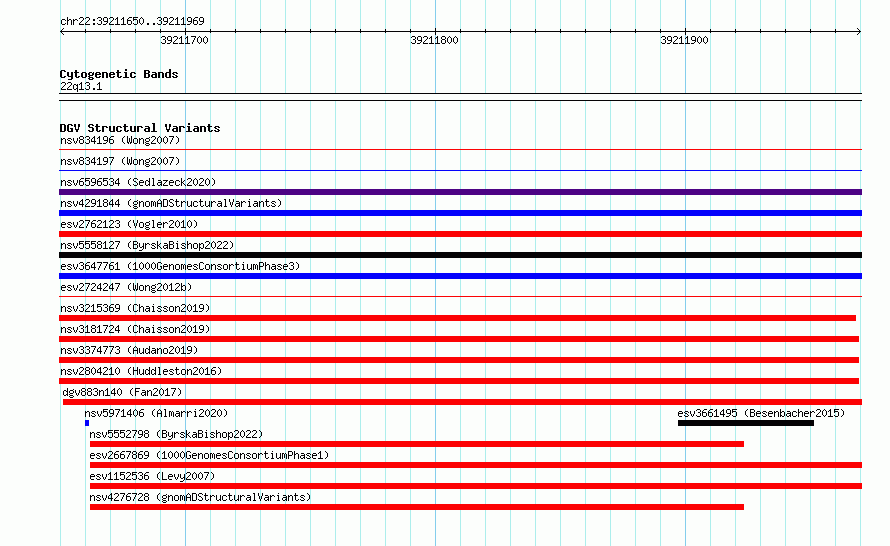Select the red nsv2804210 variant bar
The image size is (890, 546).
click(459, 381)
